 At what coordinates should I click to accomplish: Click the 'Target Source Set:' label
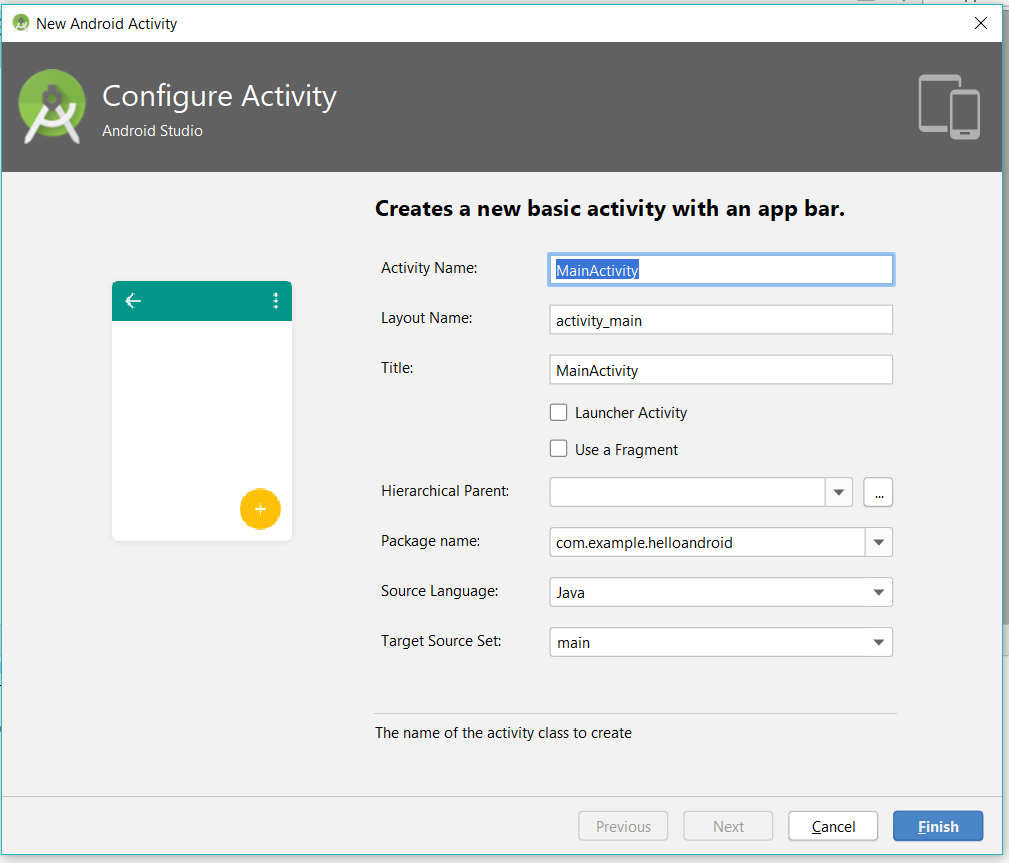(x=441, y=641)
